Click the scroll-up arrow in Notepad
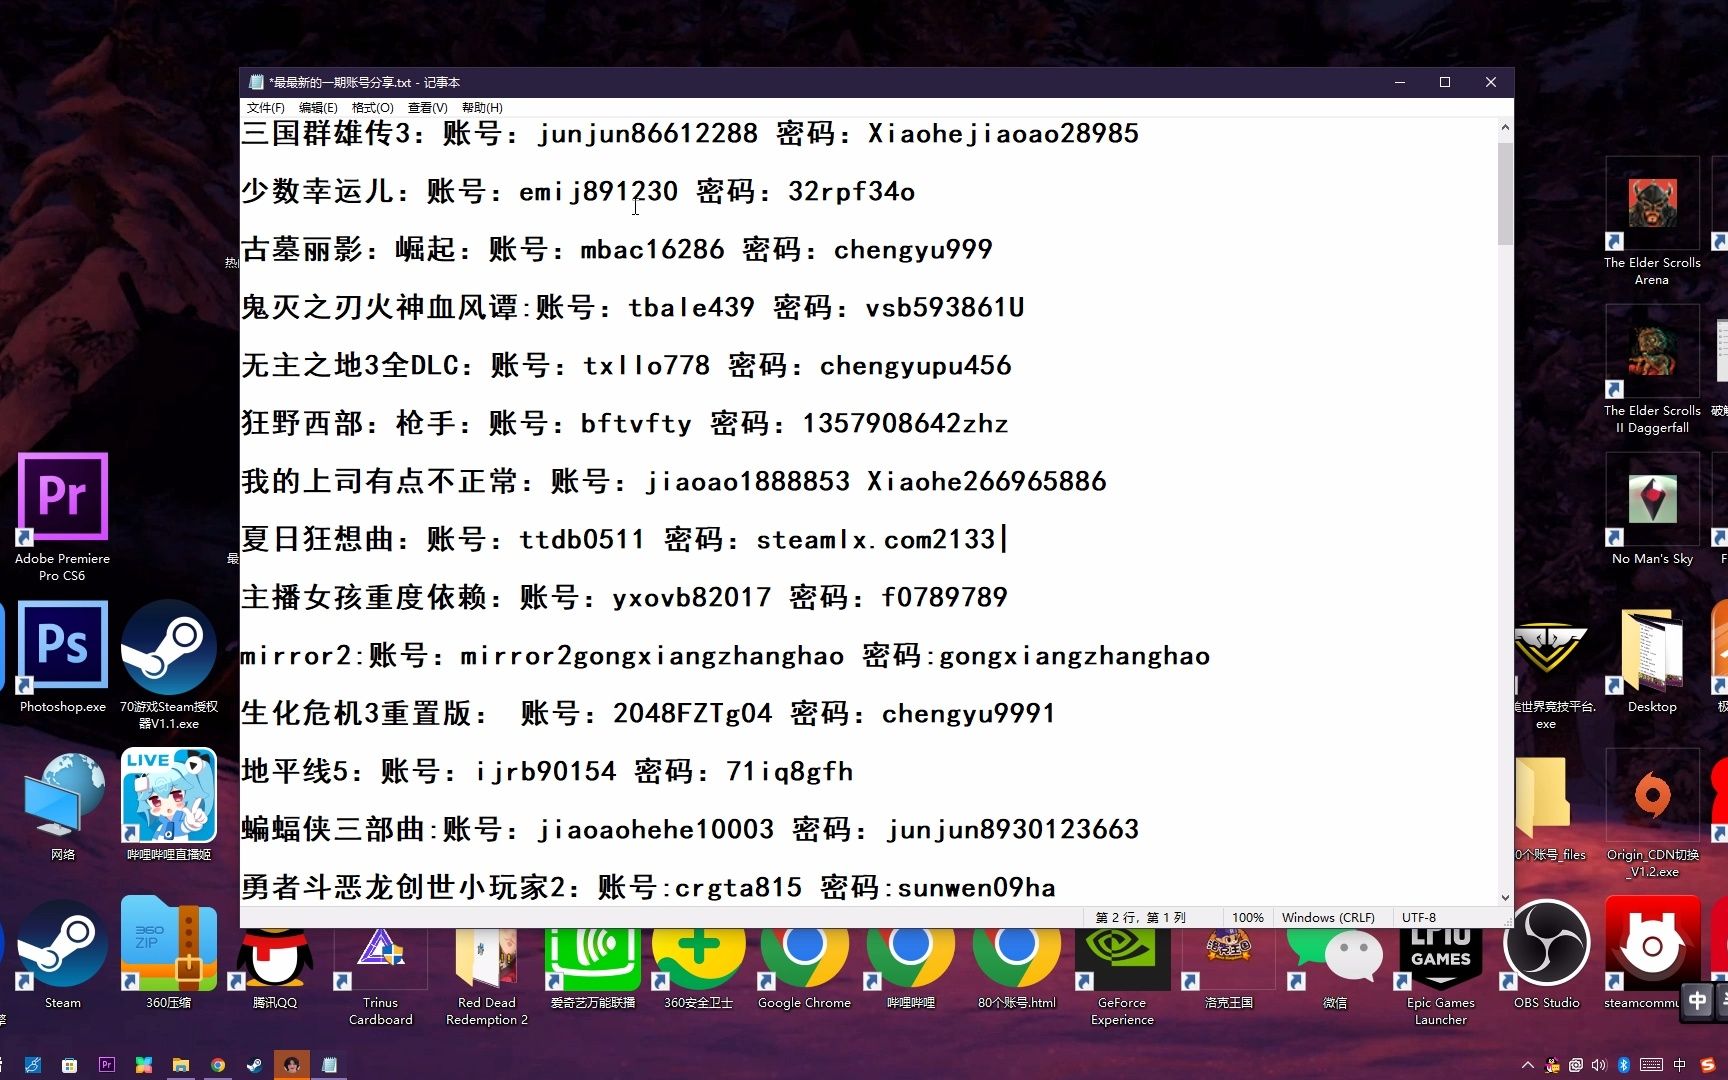The image size is (1728, 1080). (x=1505, y=128)
